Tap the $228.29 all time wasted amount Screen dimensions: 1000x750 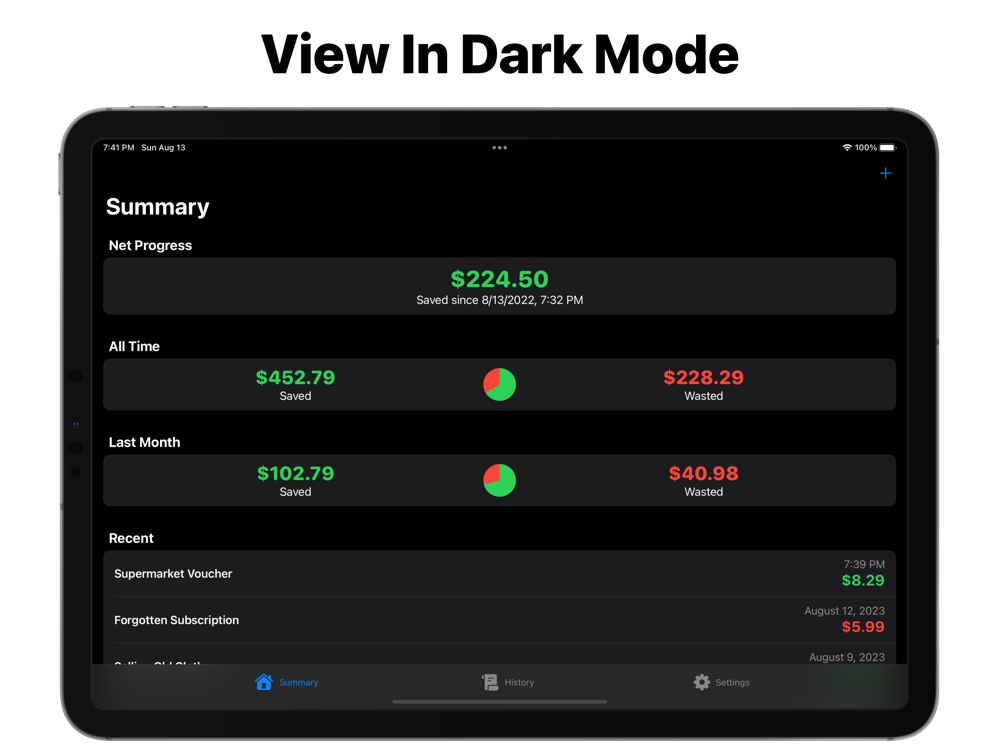point(703,377)
